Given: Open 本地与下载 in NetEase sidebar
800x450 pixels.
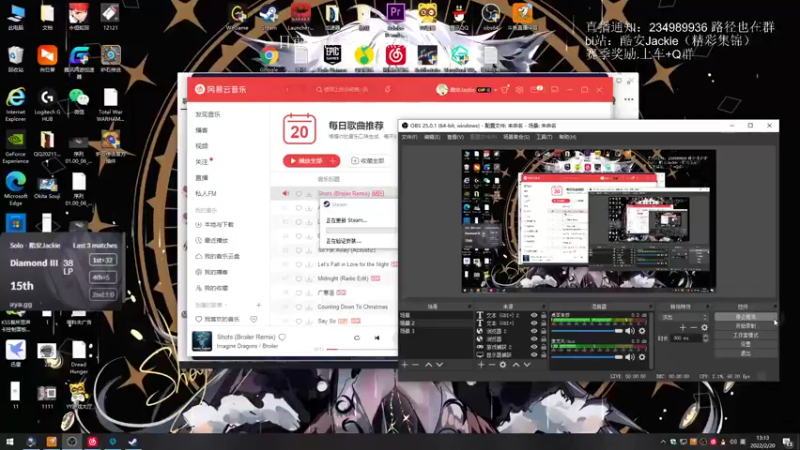Looking at the screenshot, I should pos(219,224).
